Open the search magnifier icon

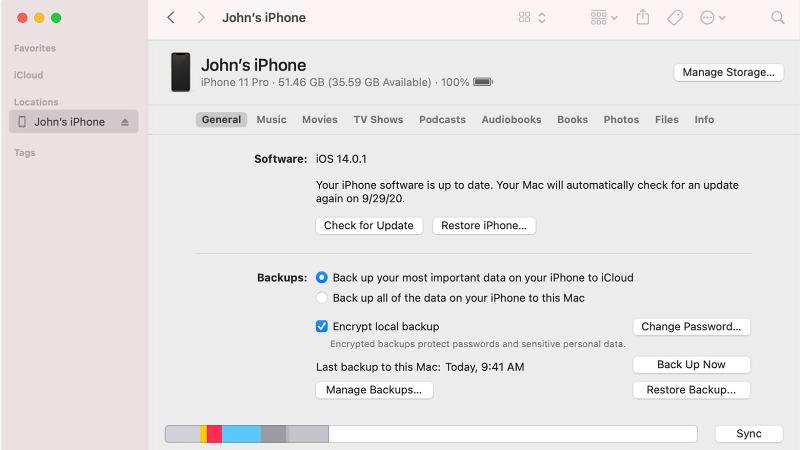point(778,18)
